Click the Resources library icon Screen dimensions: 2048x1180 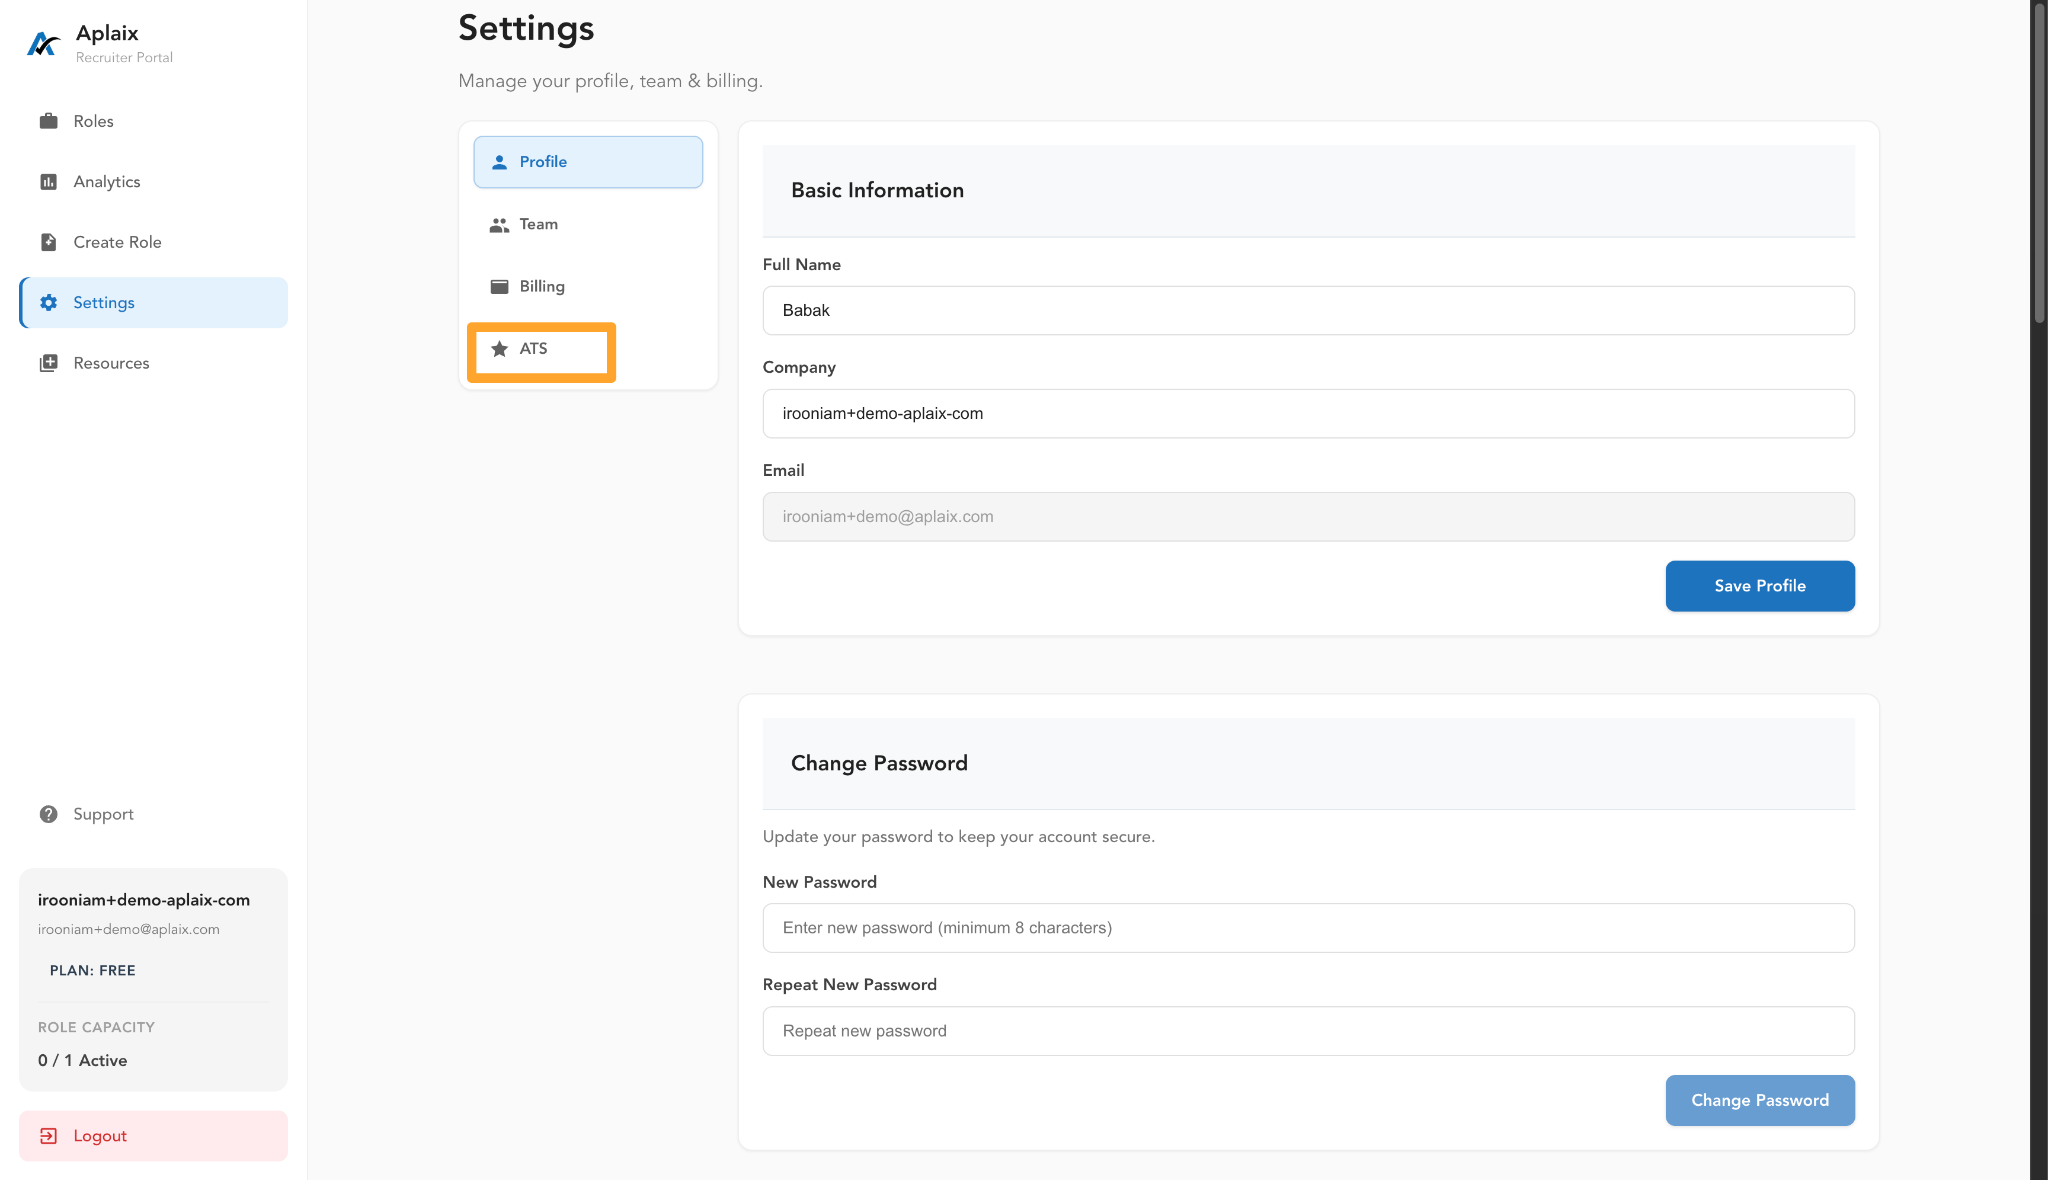click(x=48, y=363)
